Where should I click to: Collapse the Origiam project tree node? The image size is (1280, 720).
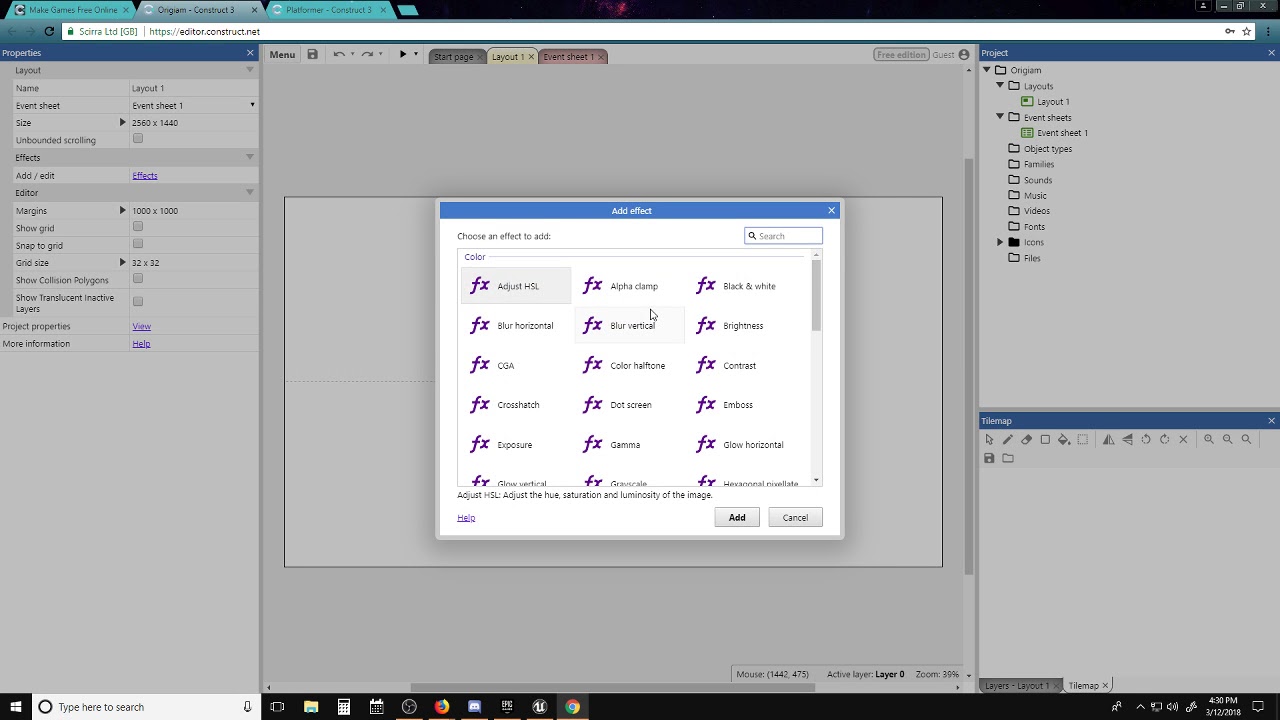(986, 70)
